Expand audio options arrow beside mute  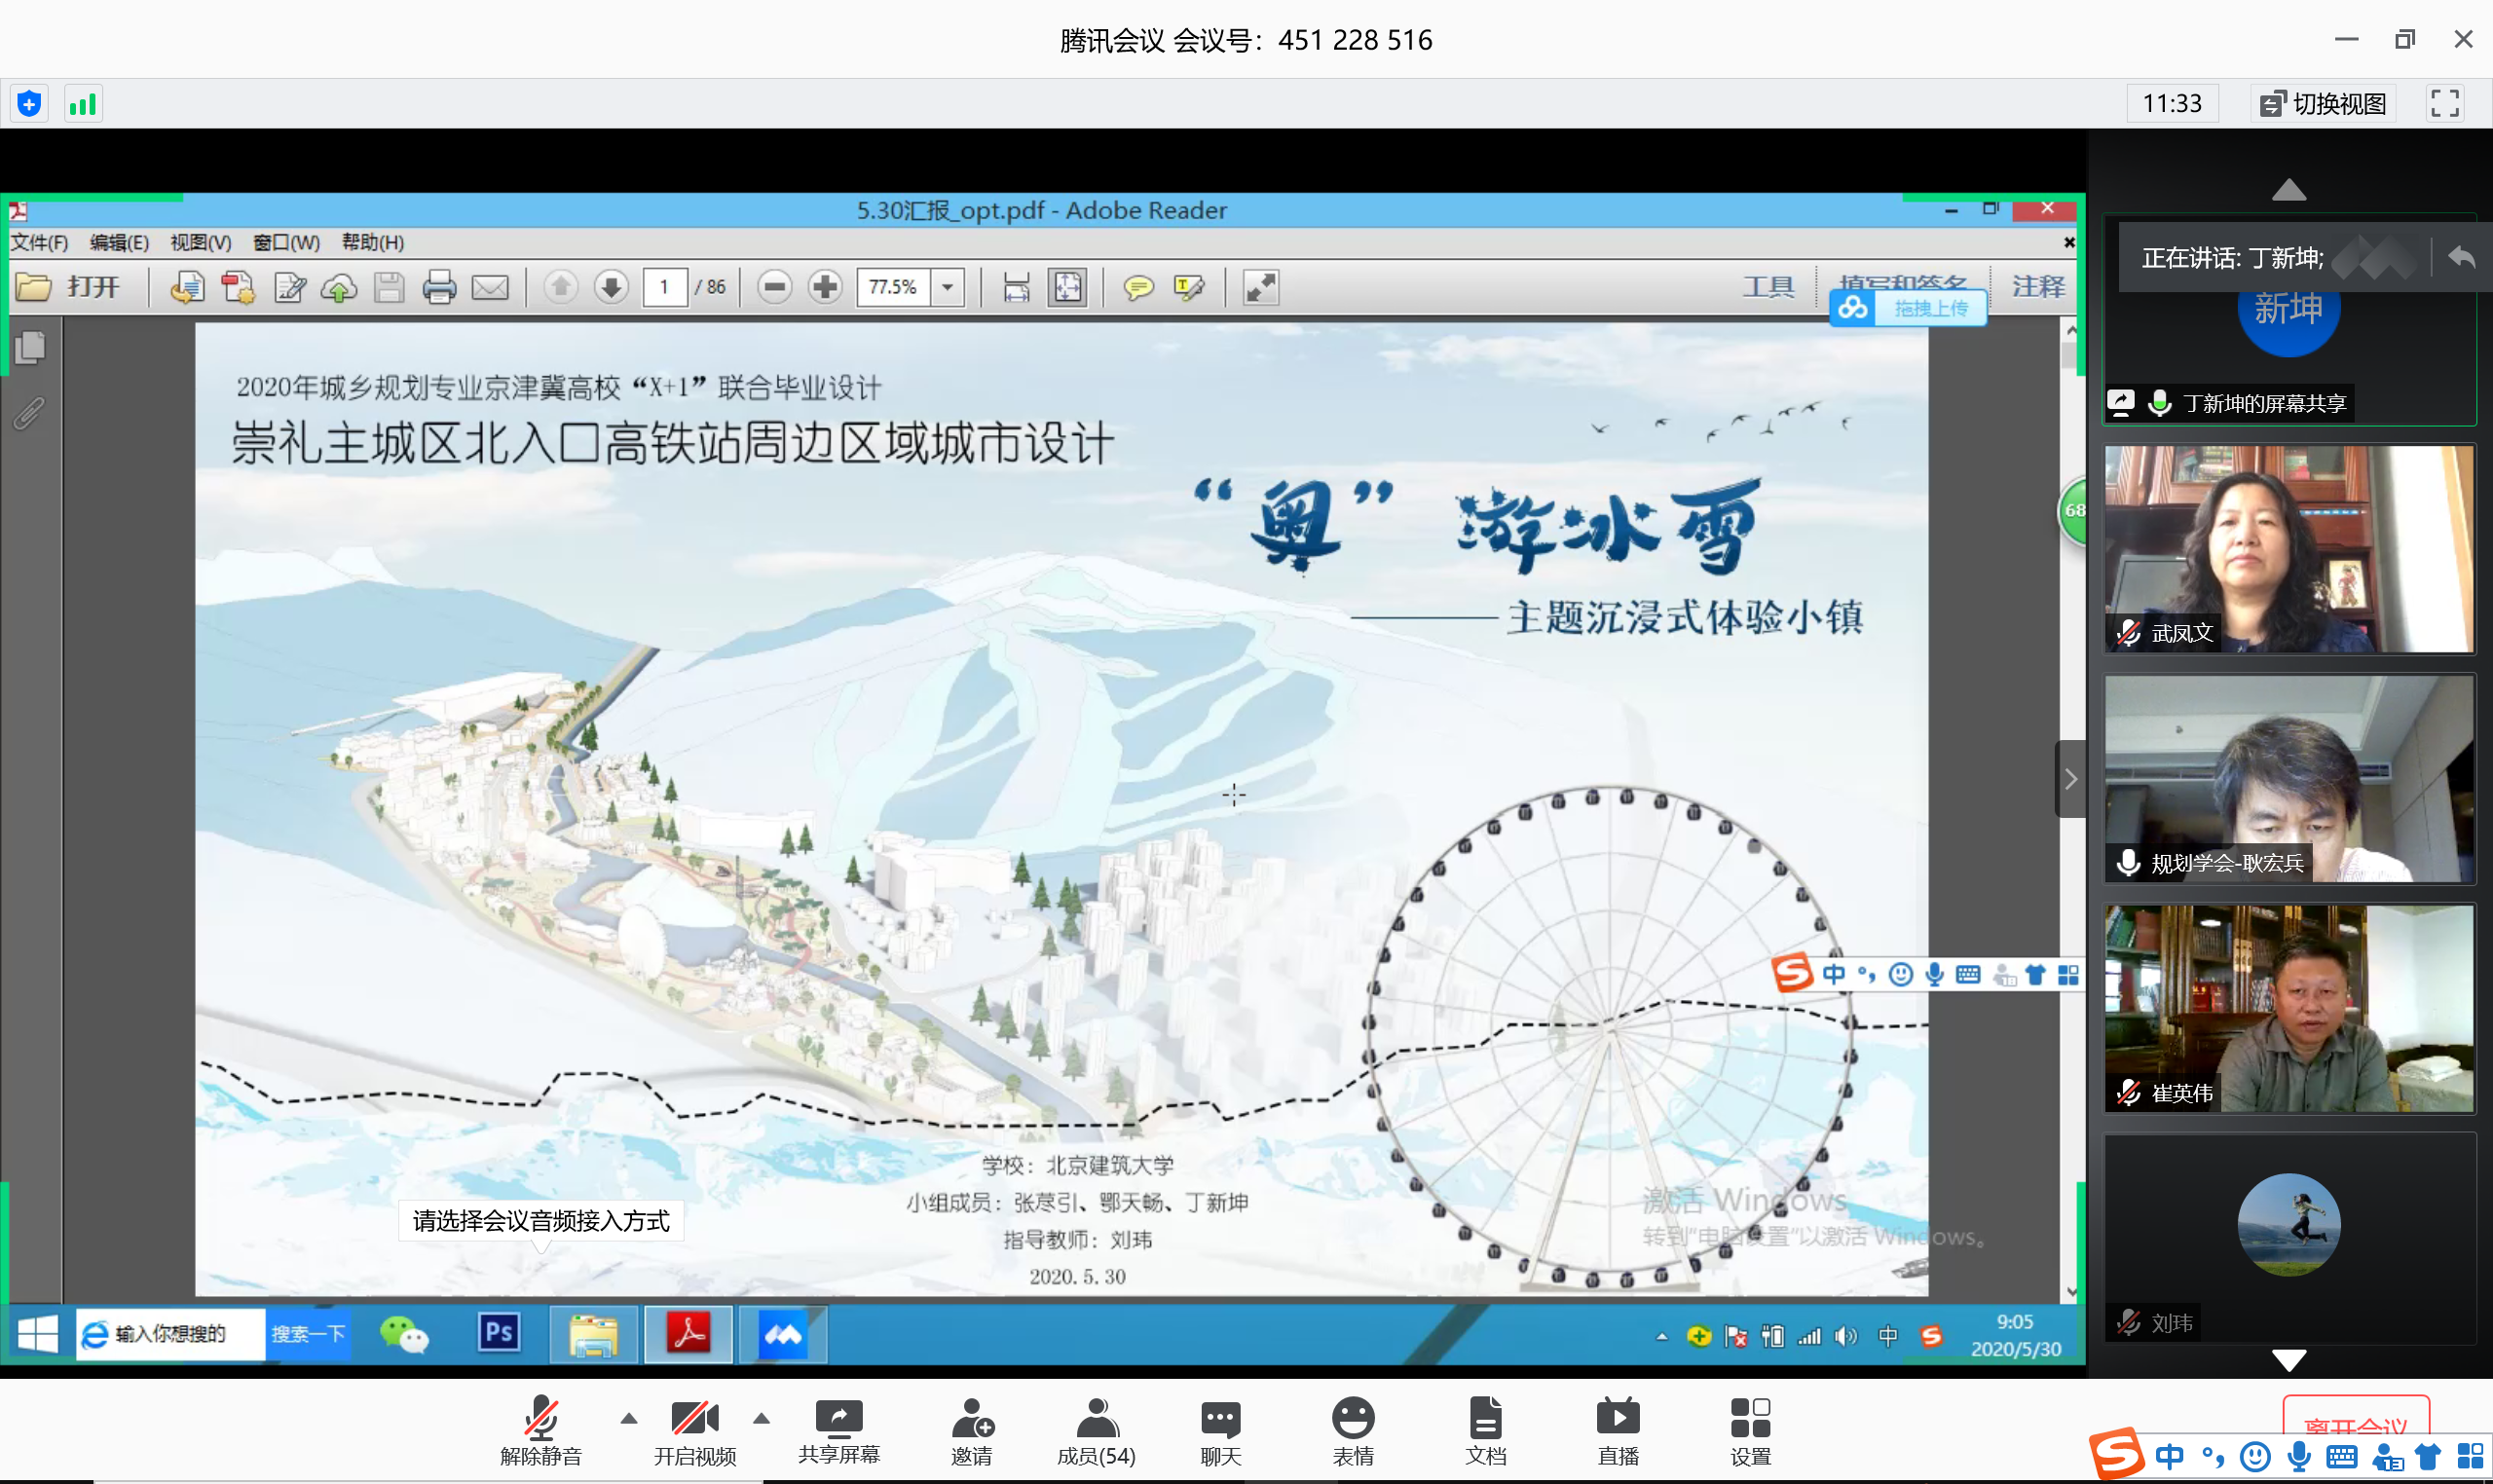[628, 1418]
